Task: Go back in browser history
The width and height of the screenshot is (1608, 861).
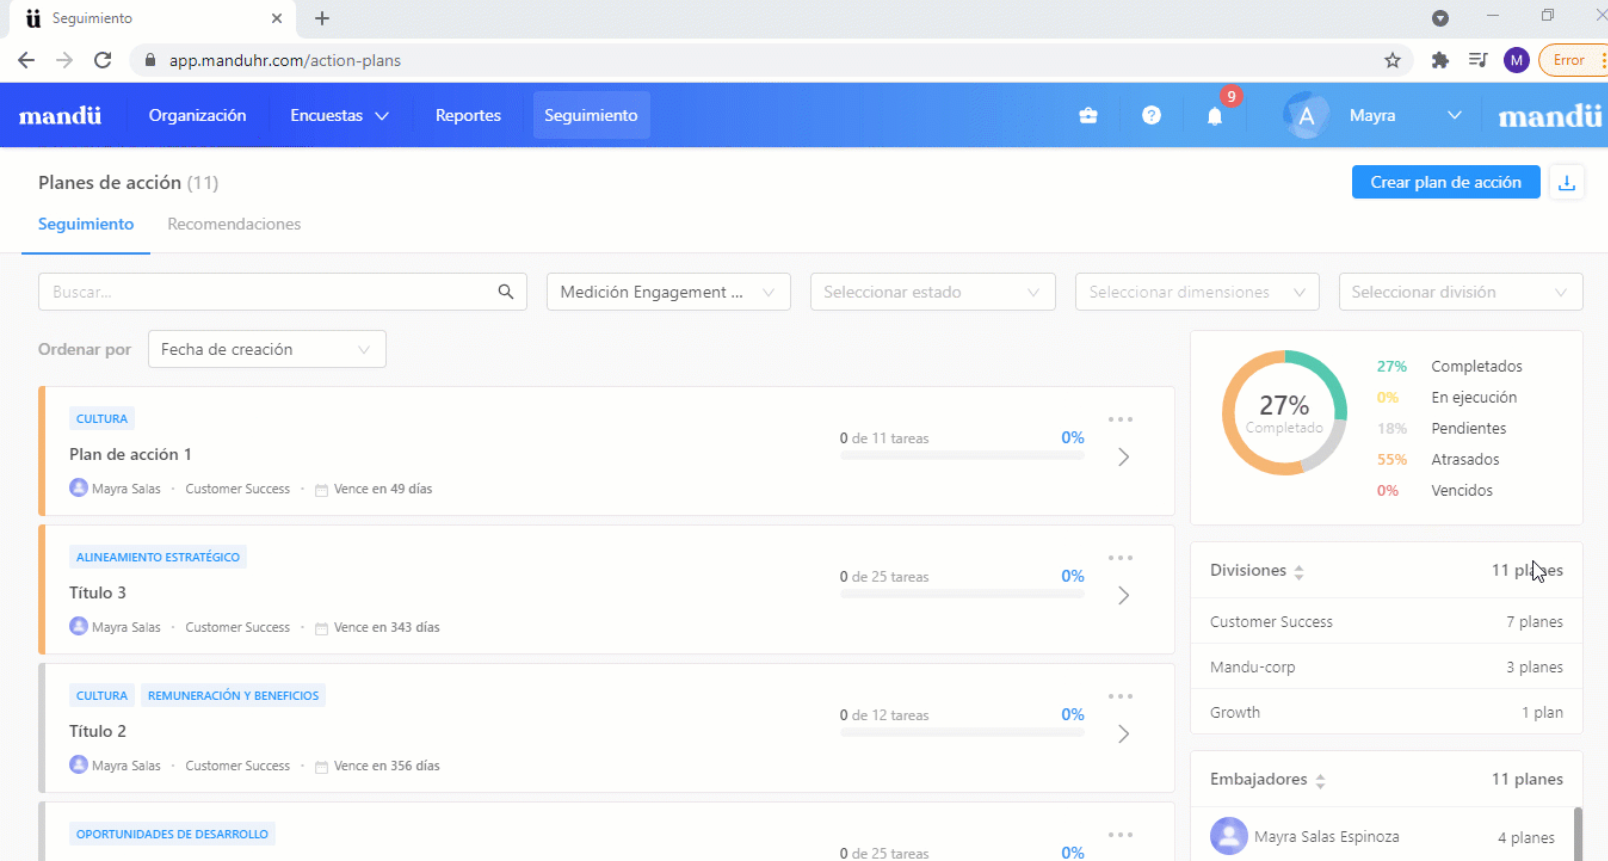Action: coord(26,60)
